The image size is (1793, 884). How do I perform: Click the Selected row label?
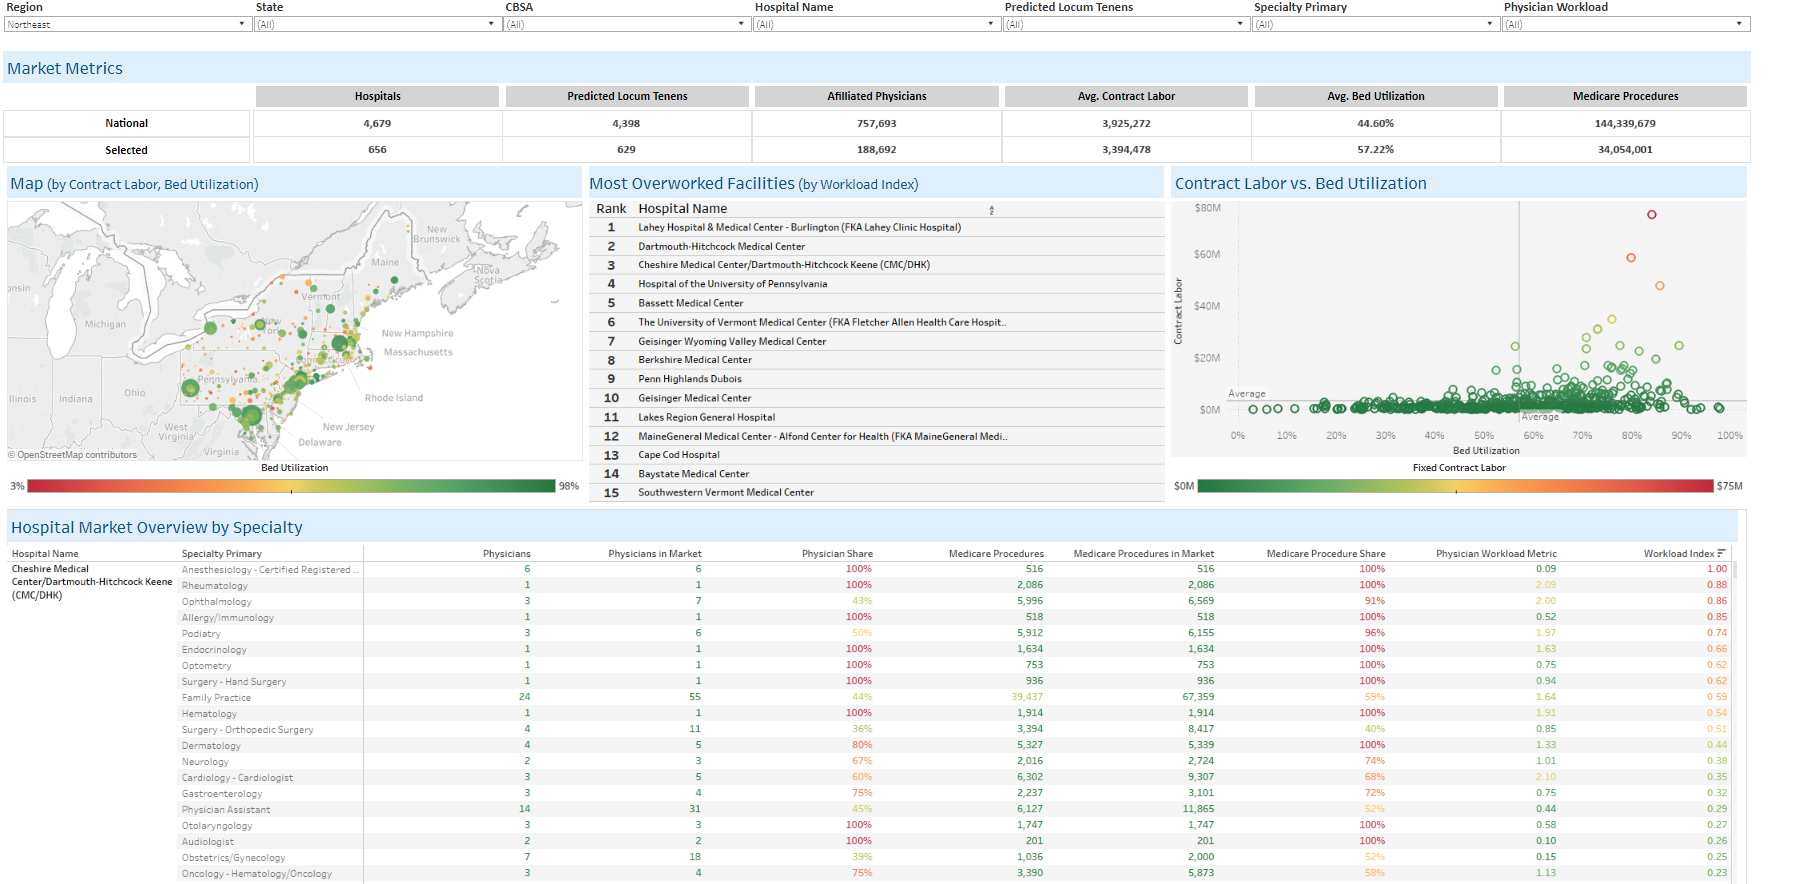click(x=127, y=150)
